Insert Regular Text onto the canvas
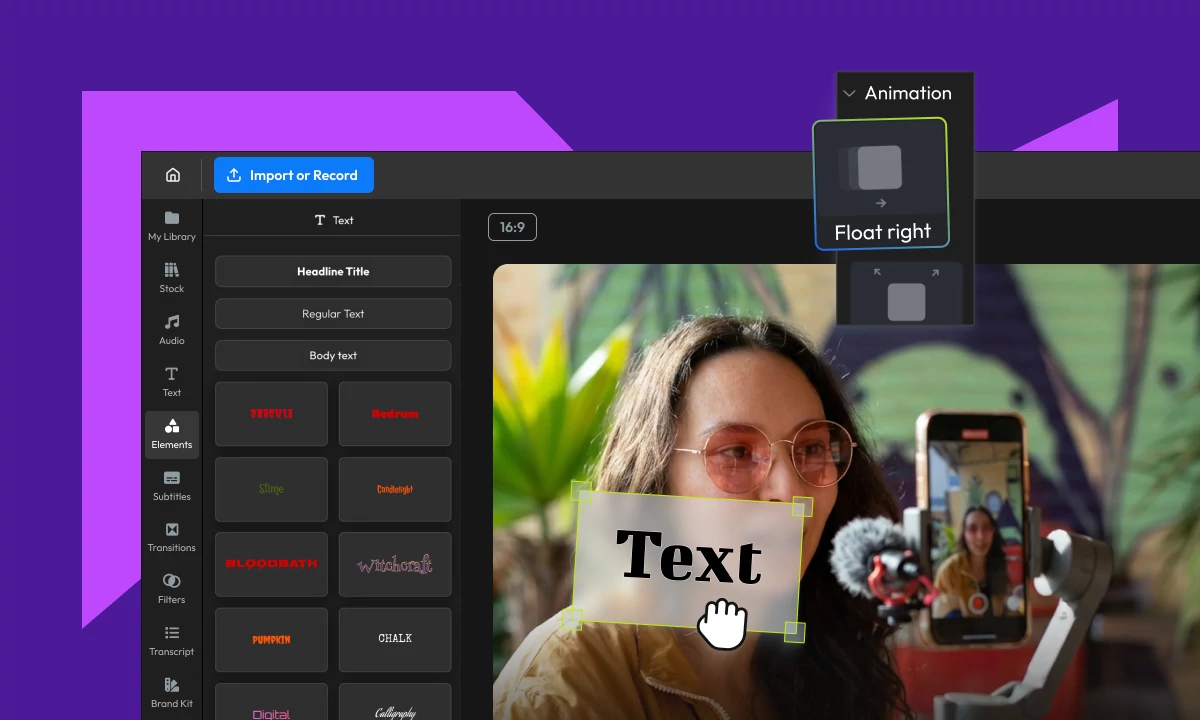The image size is (1200, 720). point(332,313)
